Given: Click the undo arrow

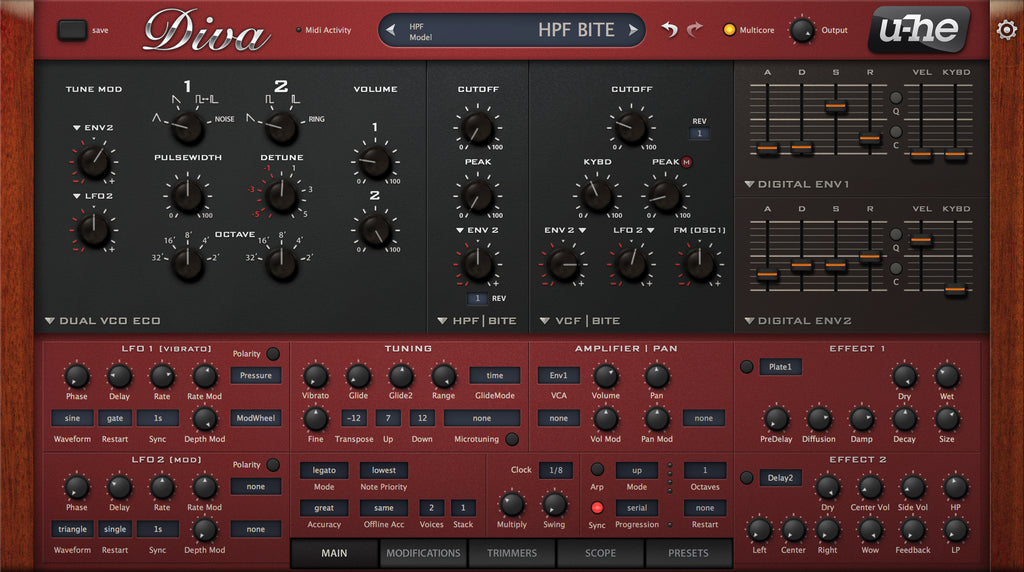Looking at the screenshot, I should tap(669, 29).
